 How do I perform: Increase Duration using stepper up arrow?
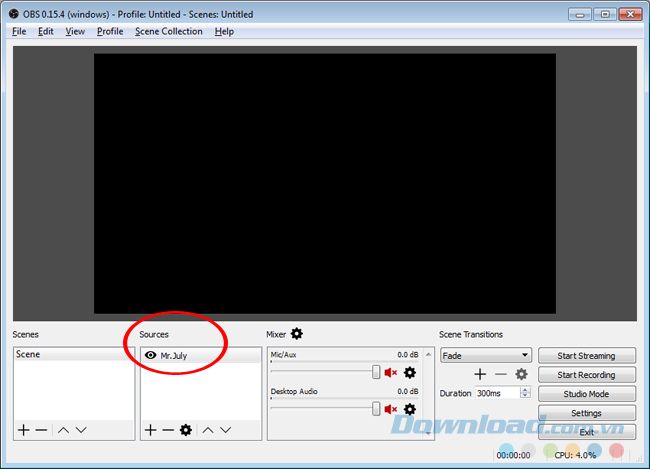(525, 390)
